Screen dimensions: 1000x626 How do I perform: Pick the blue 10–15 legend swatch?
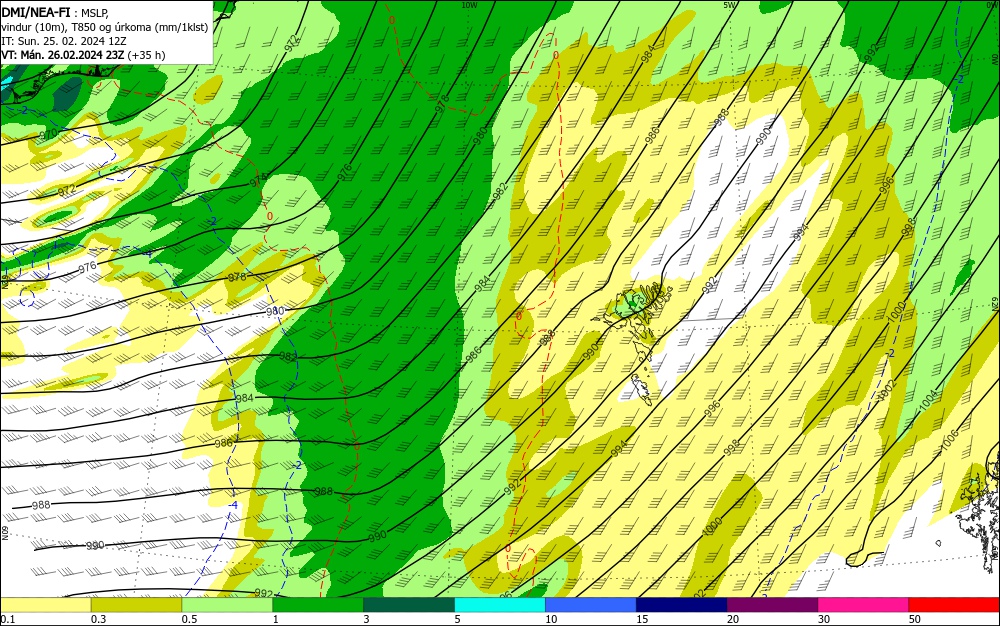591,604
